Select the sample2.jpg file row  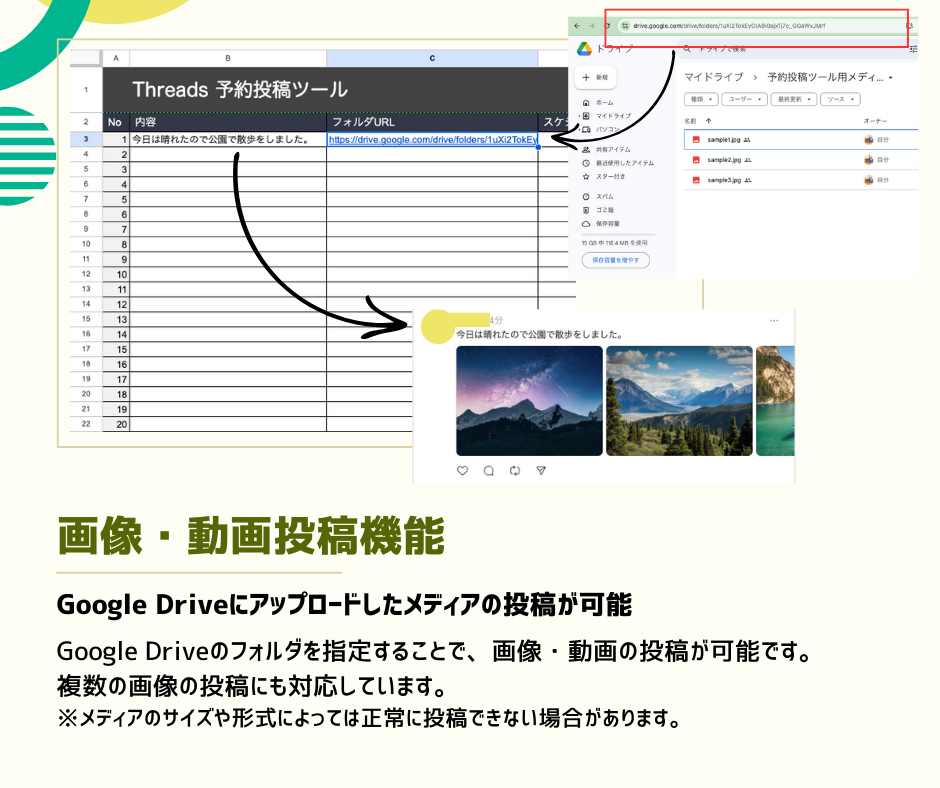[800, 160]
